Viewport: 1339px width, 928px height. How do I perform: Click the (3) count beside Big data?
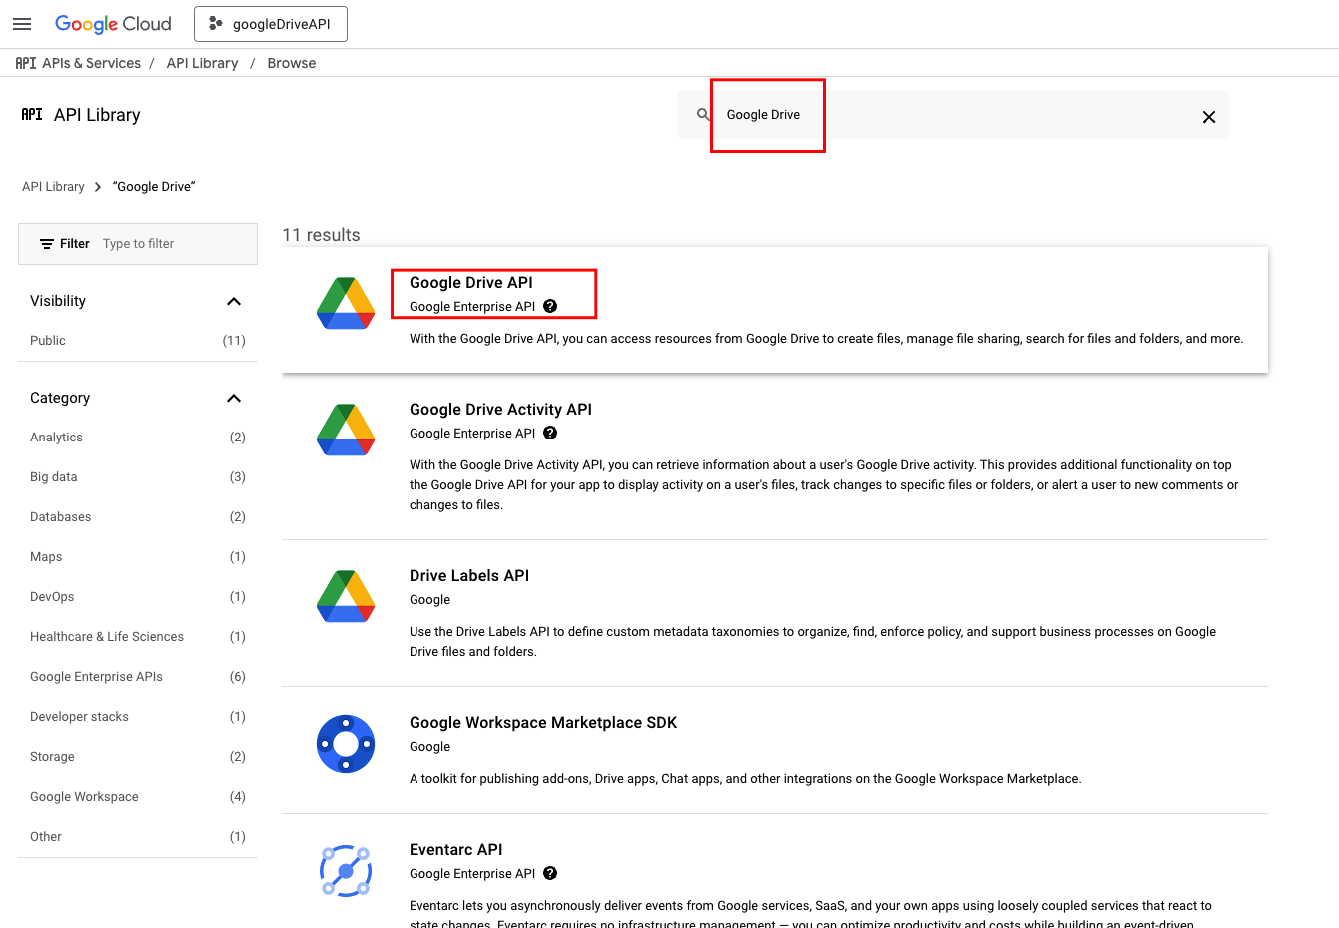(238, 477)
